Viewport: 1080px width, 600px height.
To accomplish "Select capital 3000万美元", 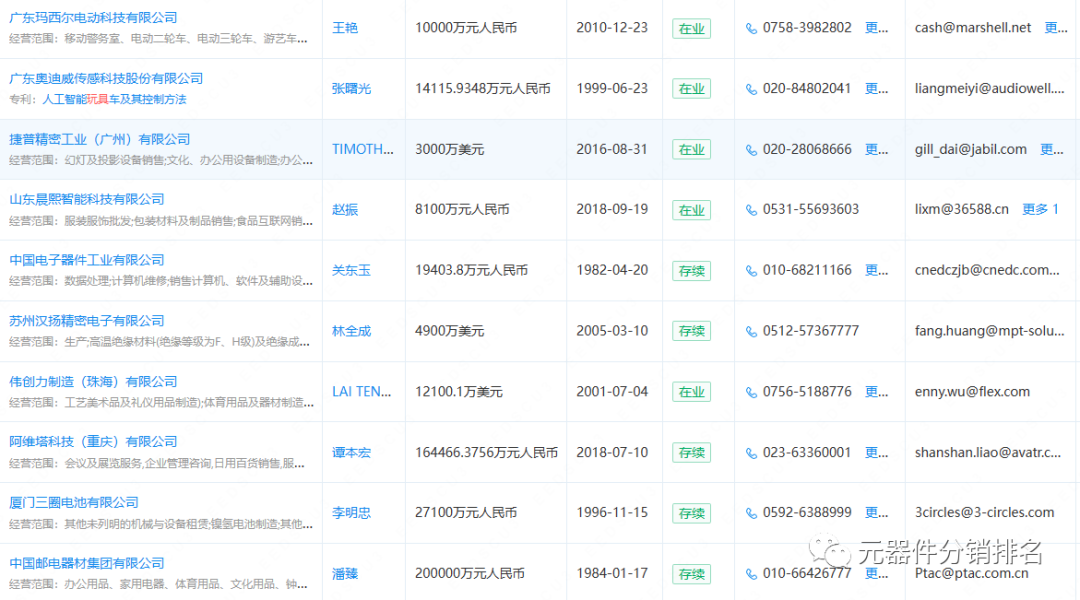I will point(450,149).
